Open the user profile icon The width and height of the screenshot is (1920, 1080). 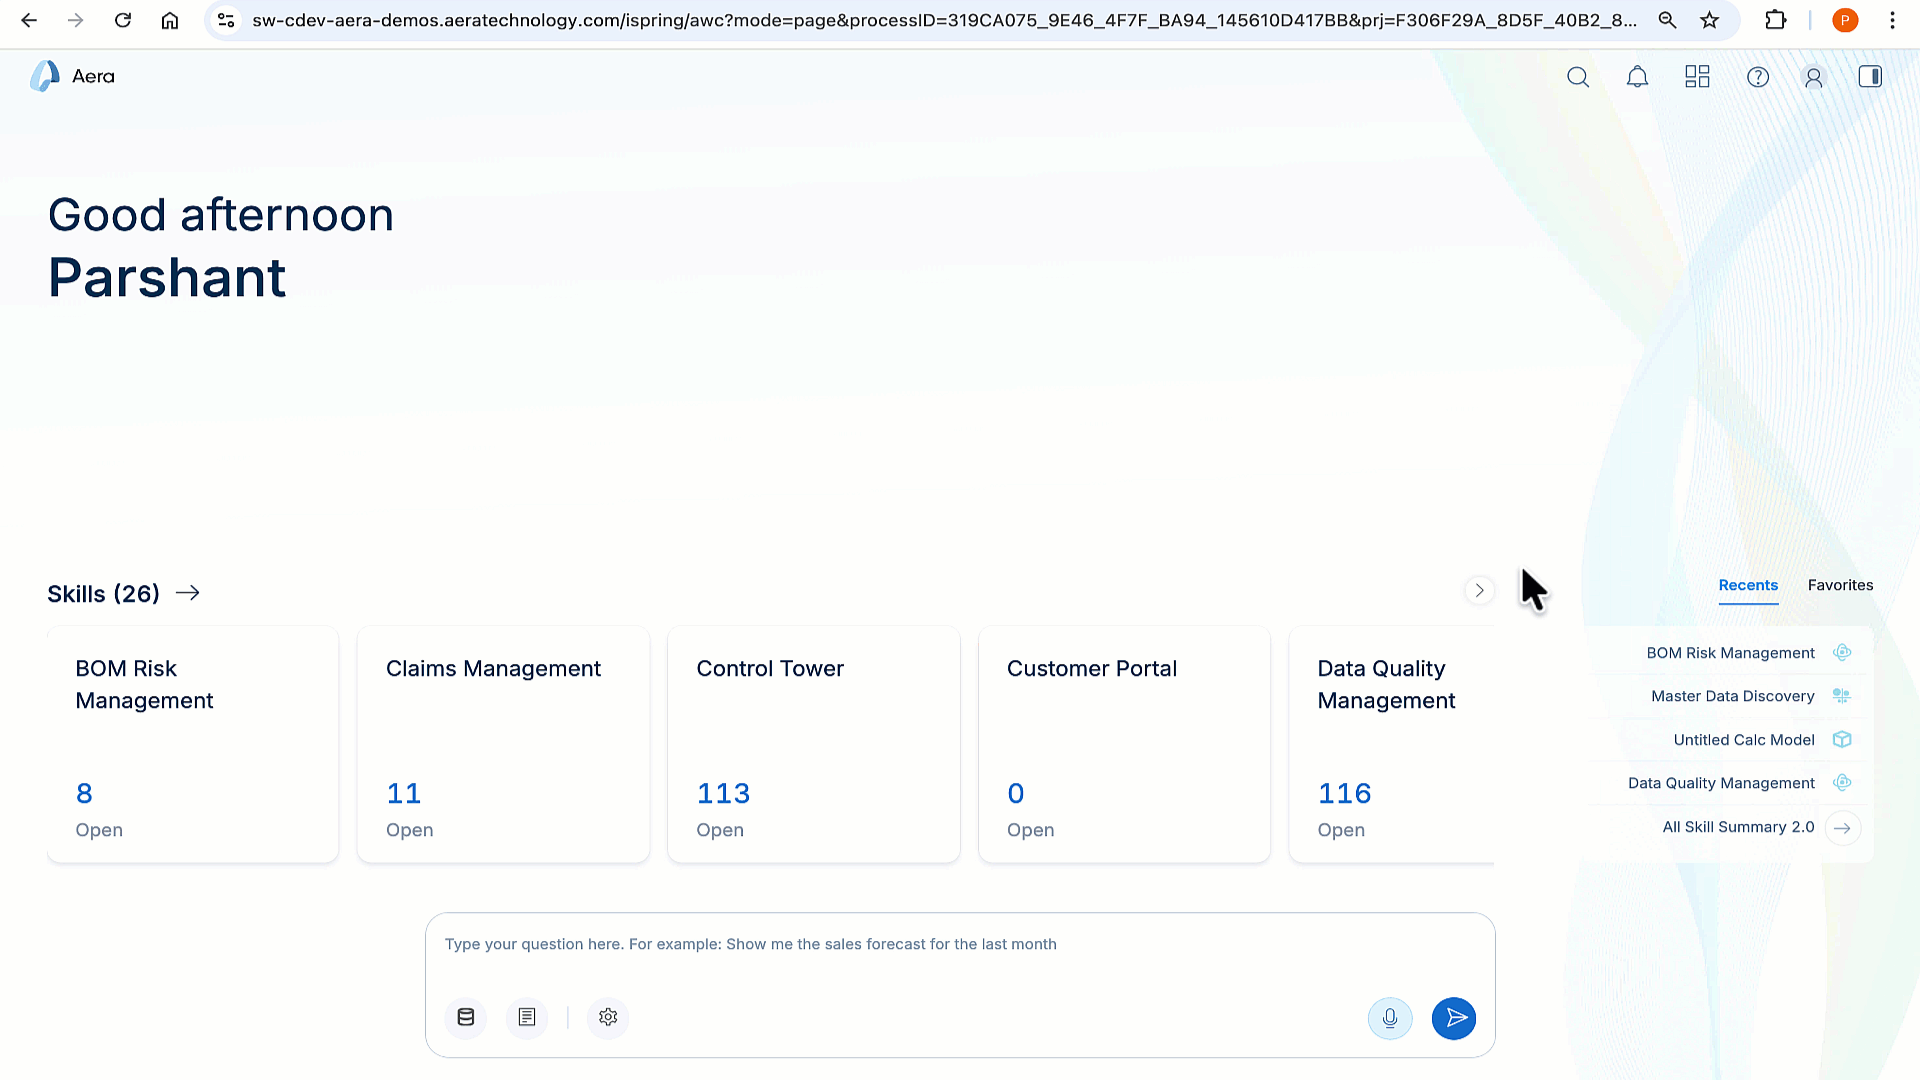pyautogui.click(x=1814, y=77)
